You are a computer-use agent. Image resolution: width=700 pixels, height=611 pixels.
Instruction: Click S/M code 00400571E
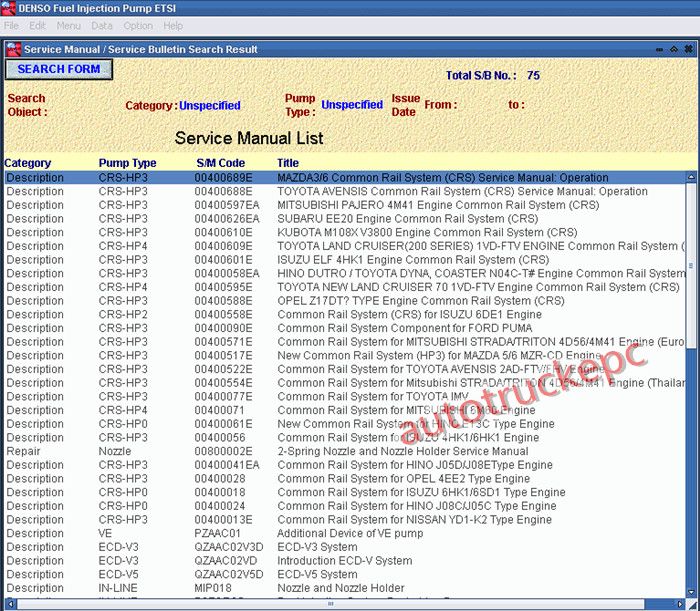tap(223, 342)
